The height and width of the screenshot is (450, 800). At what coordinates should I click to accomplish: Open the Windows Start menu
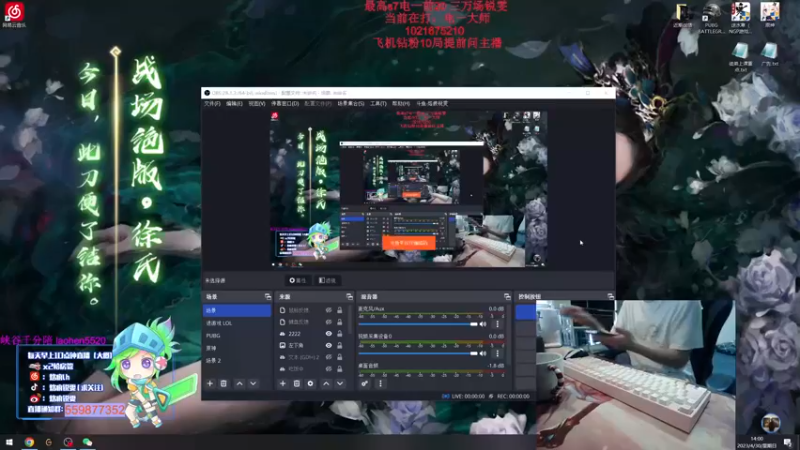tap(9, 442)
